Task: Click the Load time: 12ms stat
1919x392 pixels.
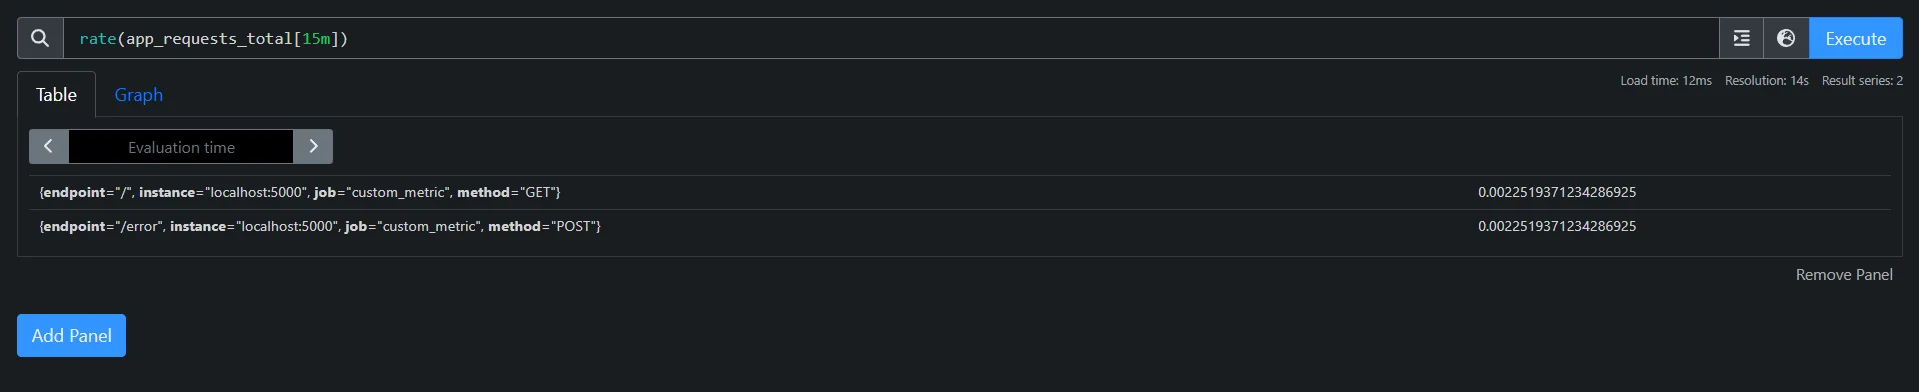Action: point(1666,80)
